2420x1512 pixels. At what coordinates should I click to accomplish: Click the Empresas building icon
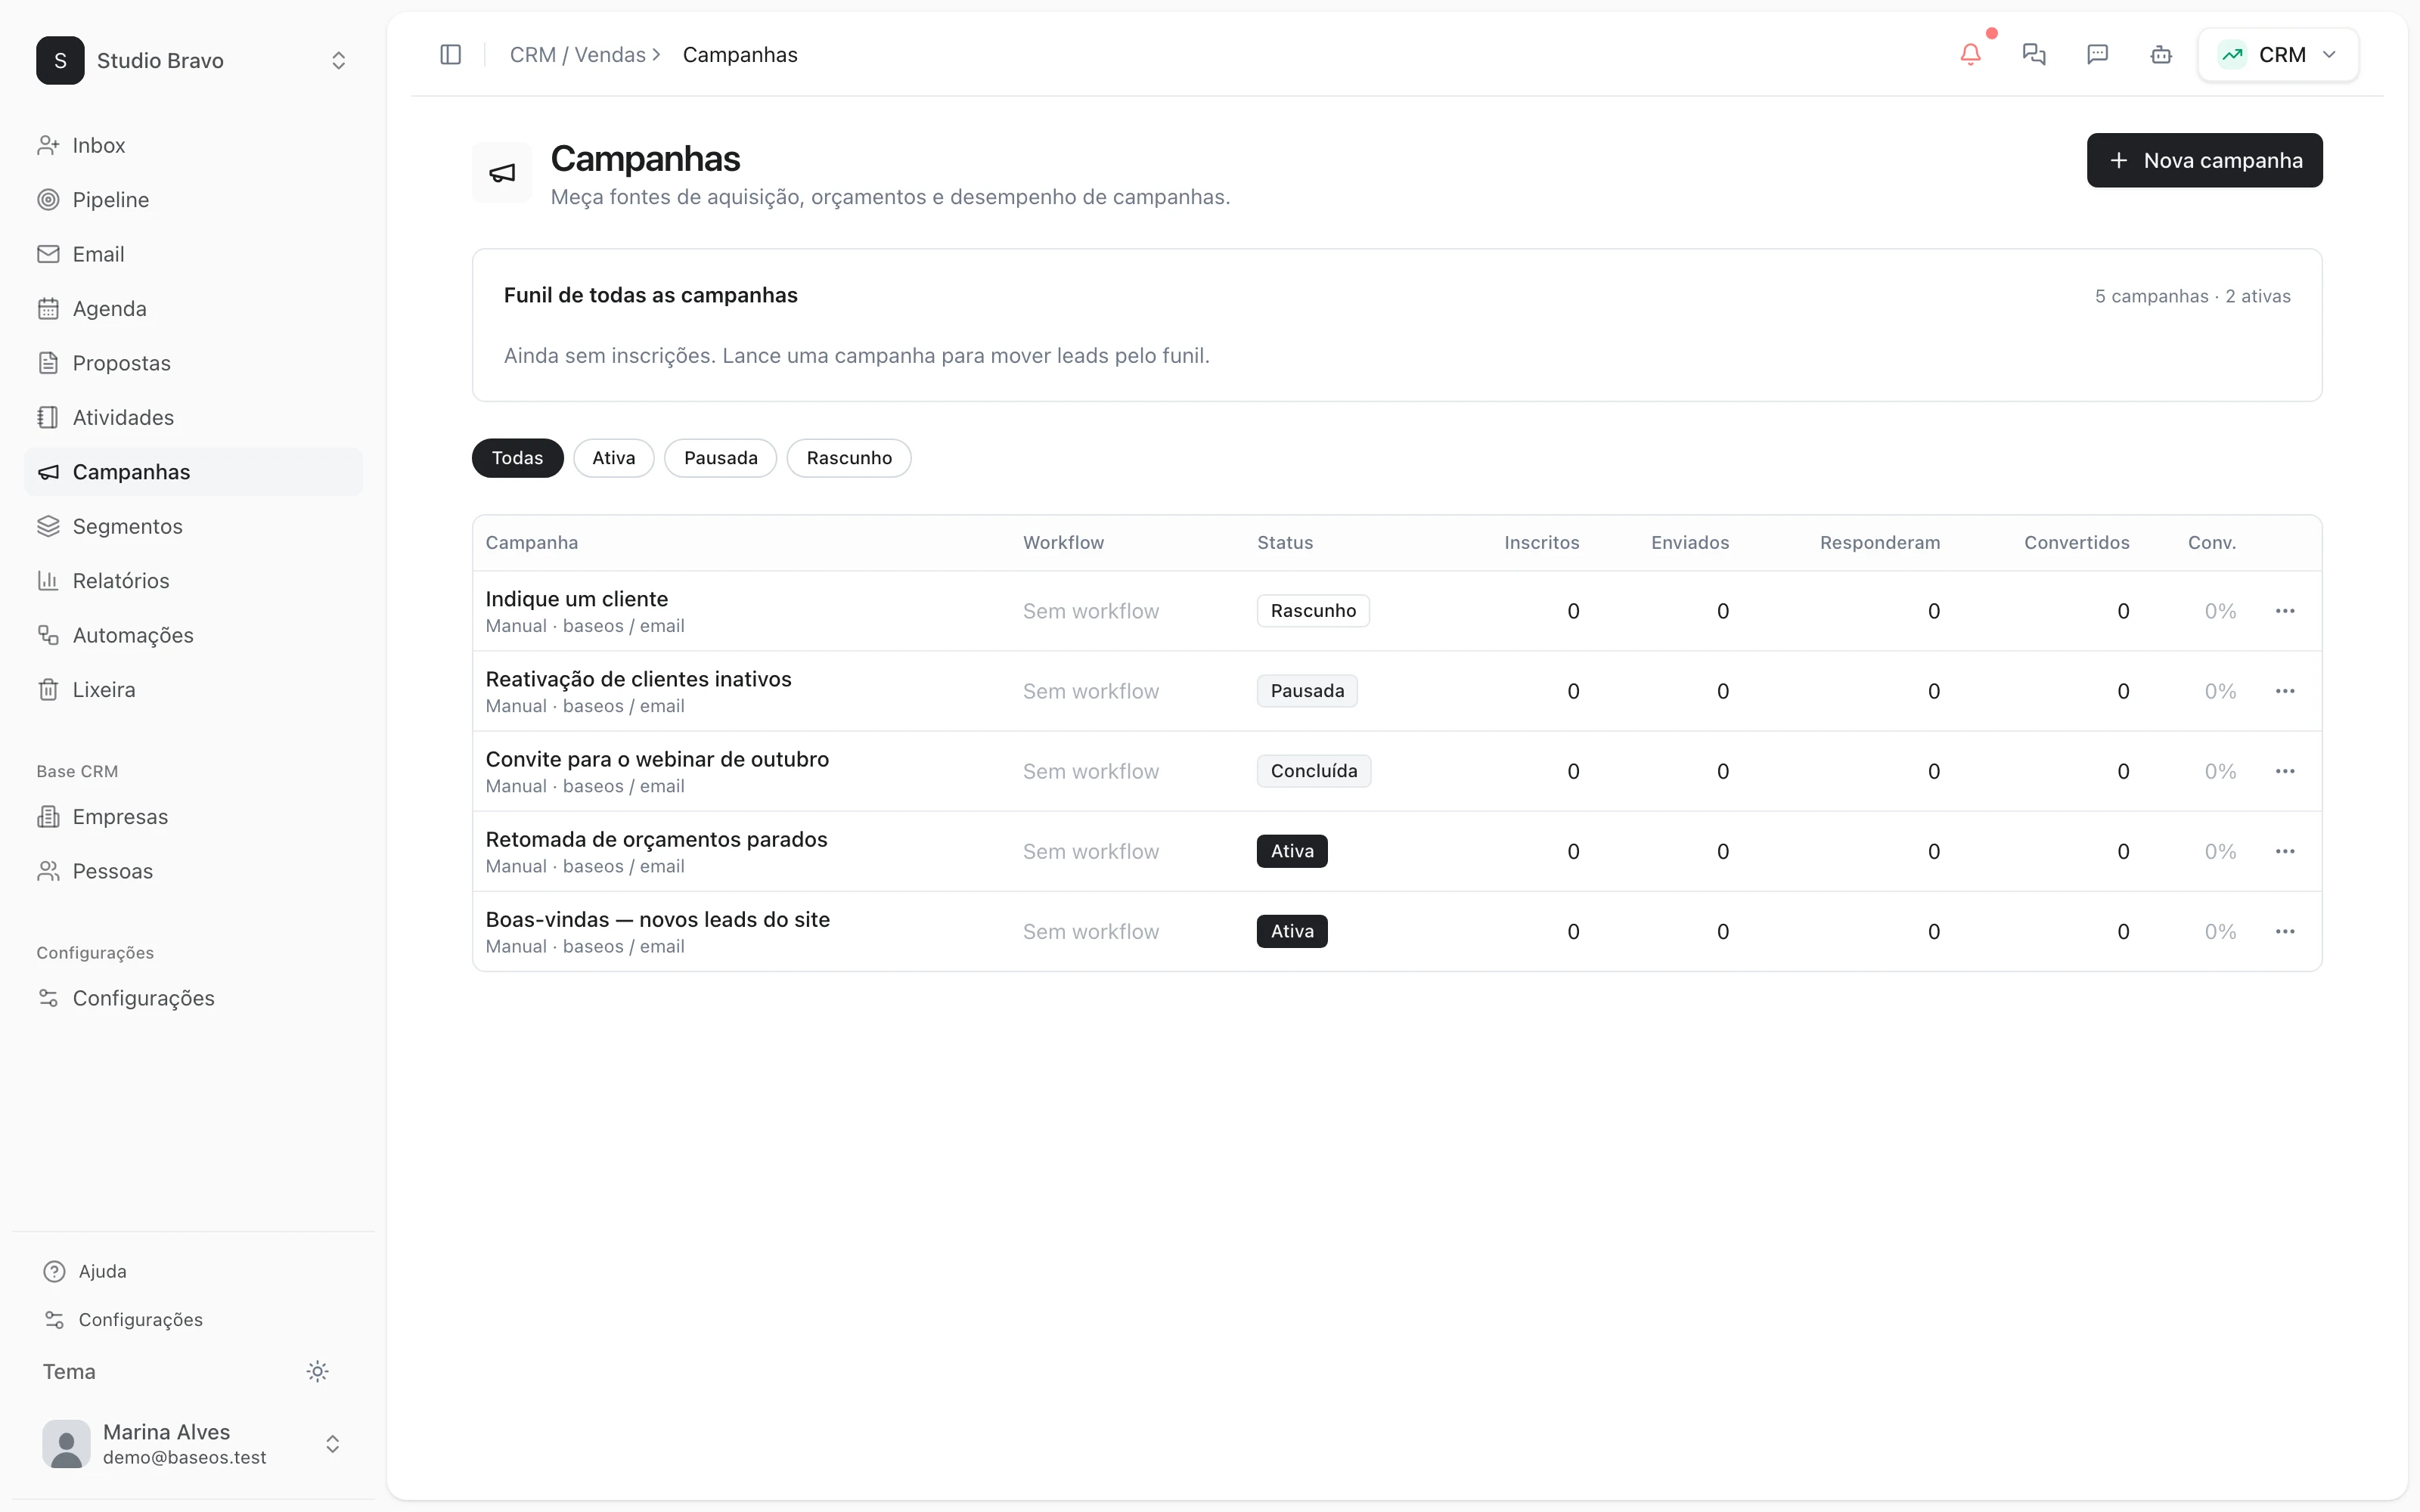pos(48,817)
